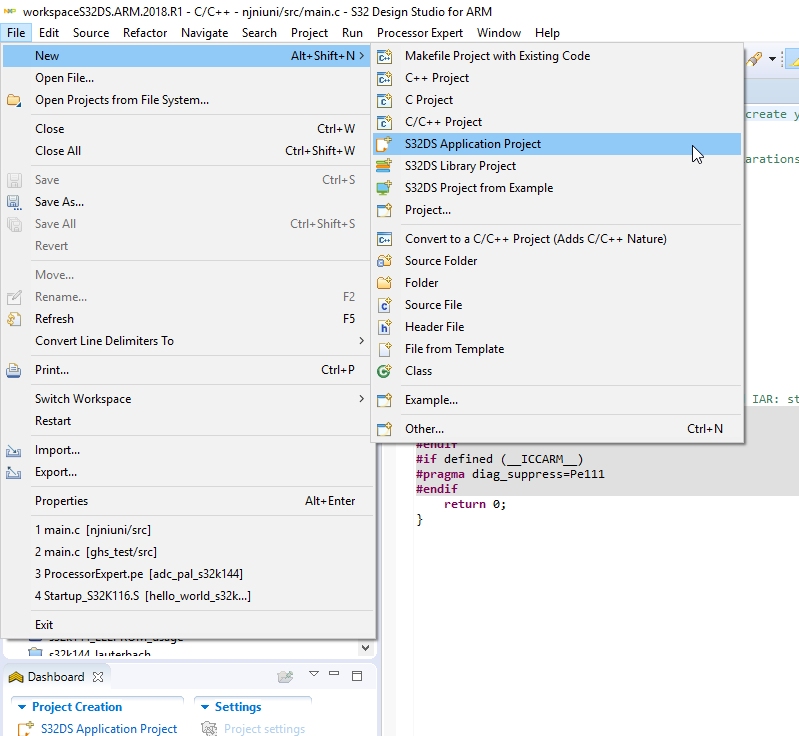Click the Open Projects from File System icon
The image size is (799, 736).
[14, 100]
